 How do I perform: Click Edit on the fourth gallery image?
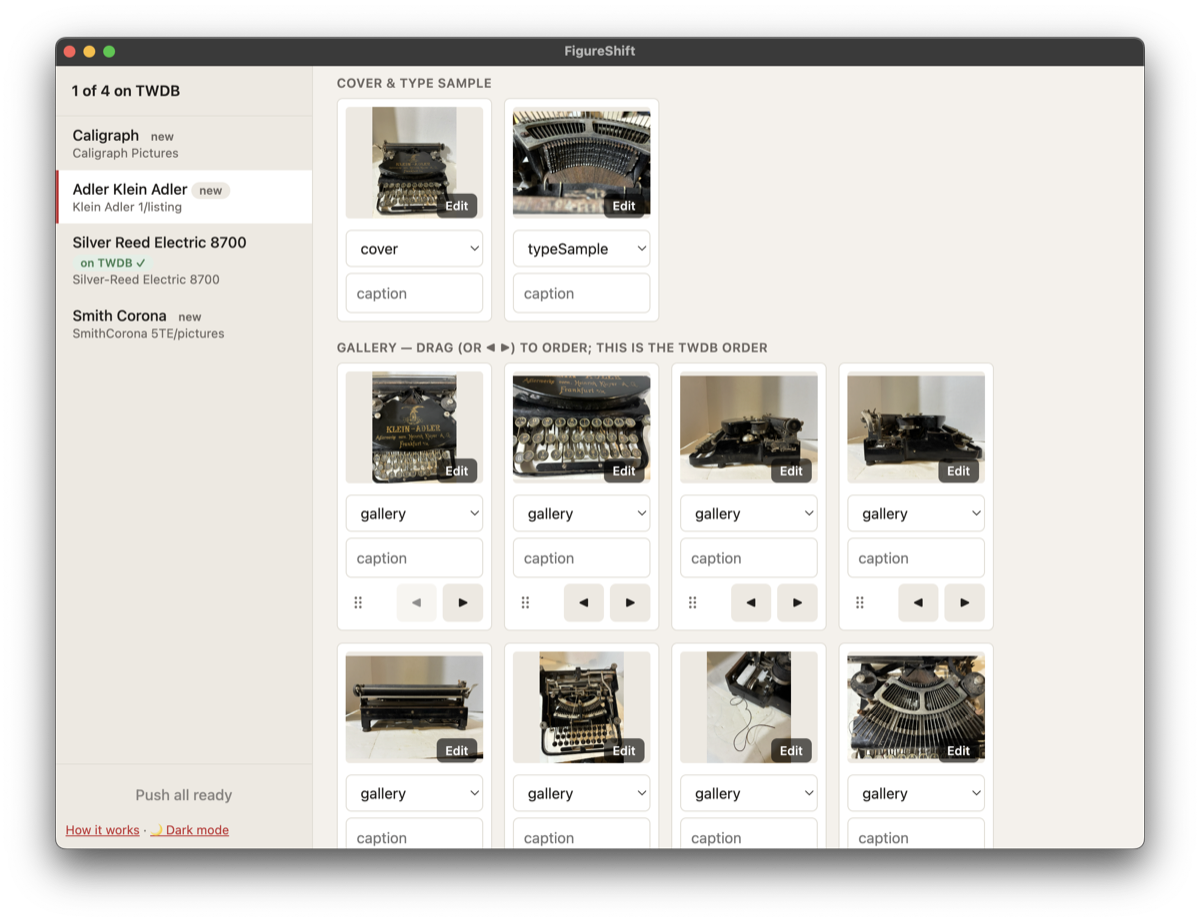coord(959,471)
